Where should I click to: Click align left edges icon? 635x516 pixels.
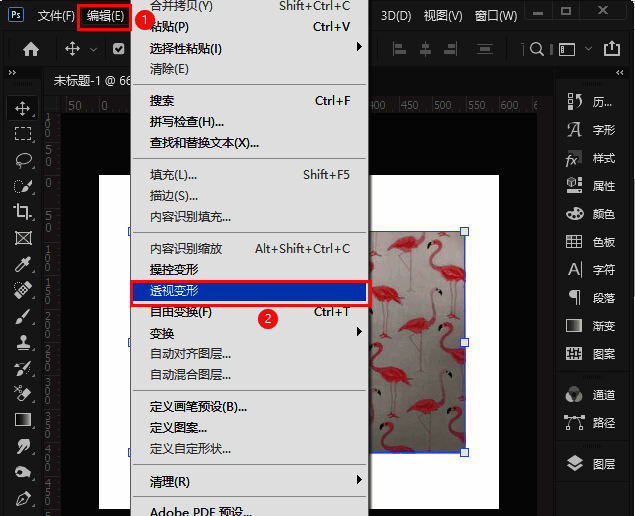399,49
